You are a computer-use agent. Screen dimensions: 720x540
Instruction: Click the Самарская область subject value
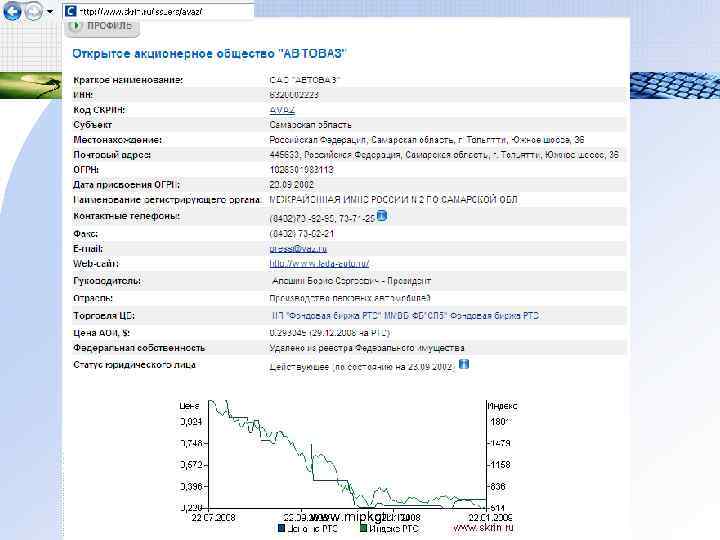click(x=310, y=125)
